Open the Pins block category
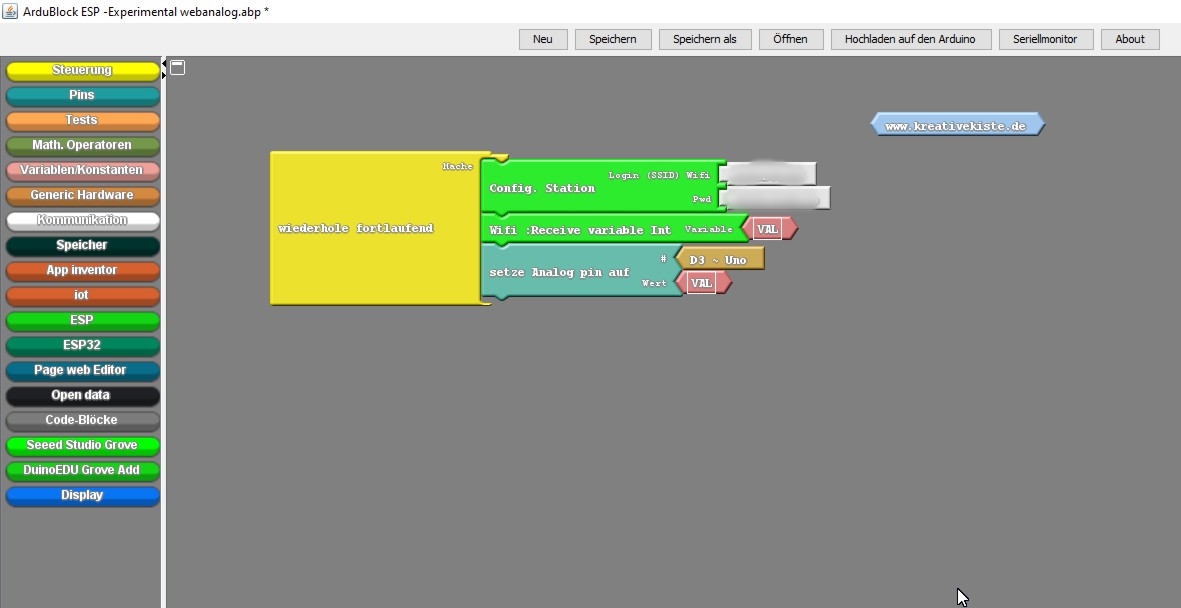 pos(82,96)
